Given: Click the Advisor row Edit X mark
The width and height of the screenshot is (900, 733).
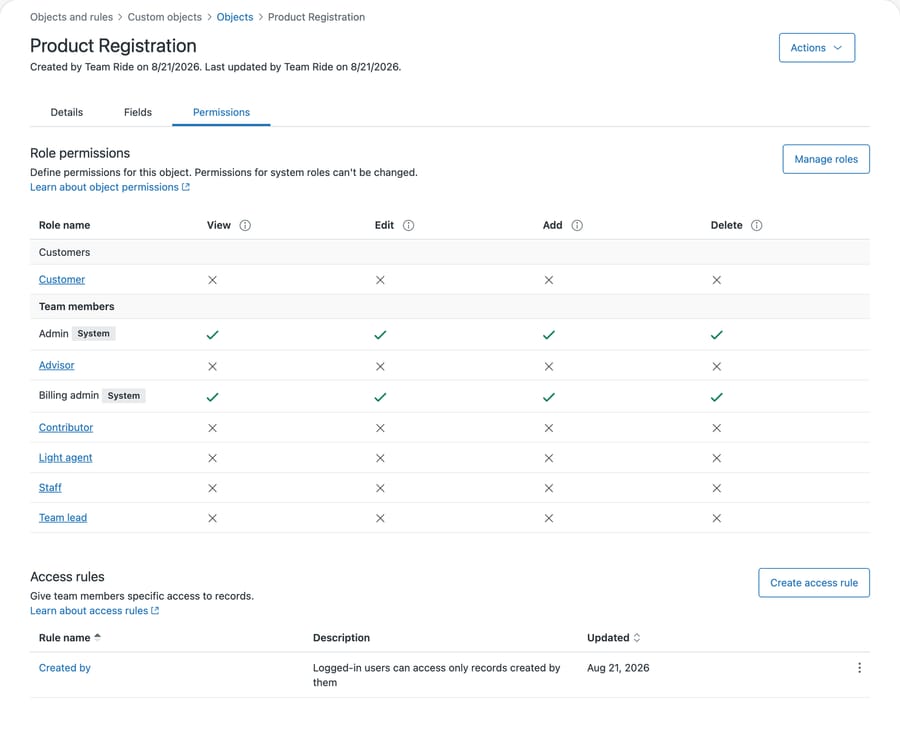Looking at the screenshot, I should click(380, 366).
